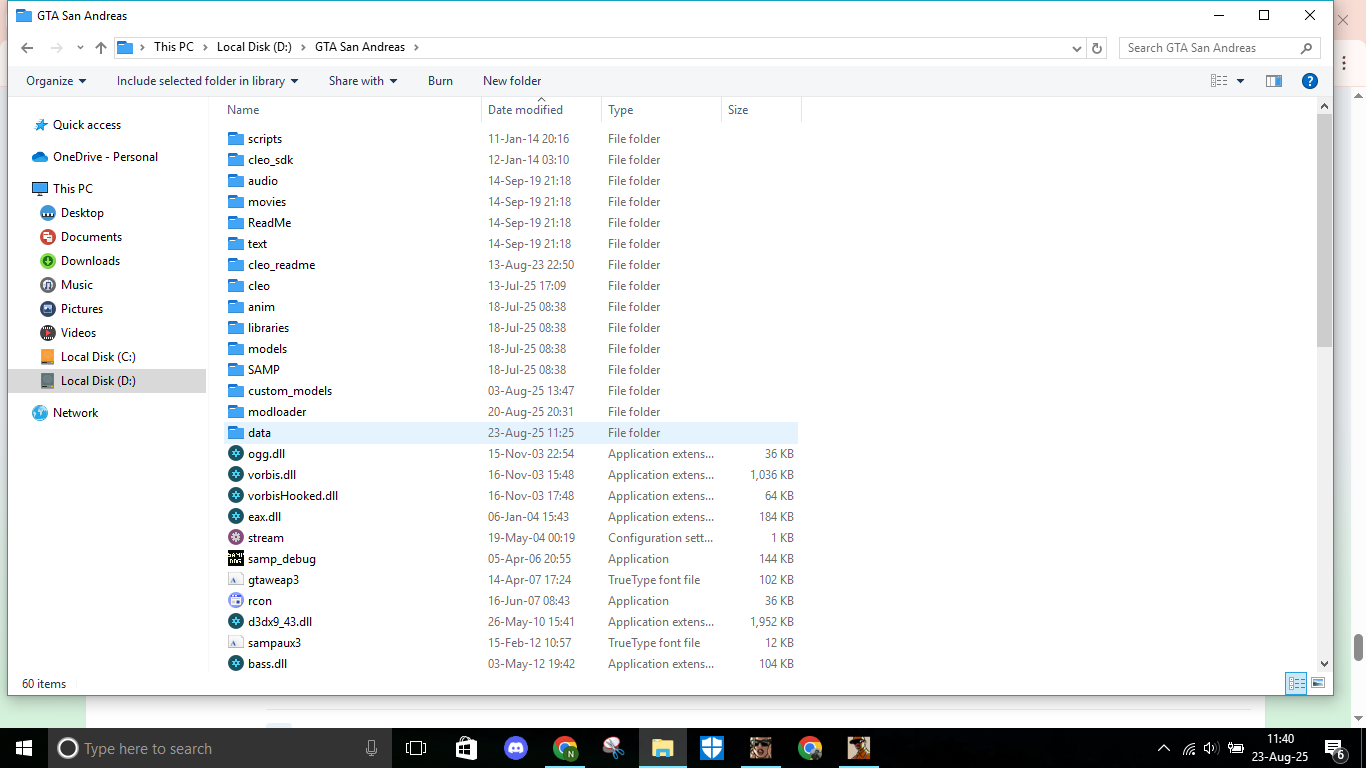The width and height of the screenshot is (1366, 768).
Task: Open the Task View taskbar icon
Action: point(416,748)
